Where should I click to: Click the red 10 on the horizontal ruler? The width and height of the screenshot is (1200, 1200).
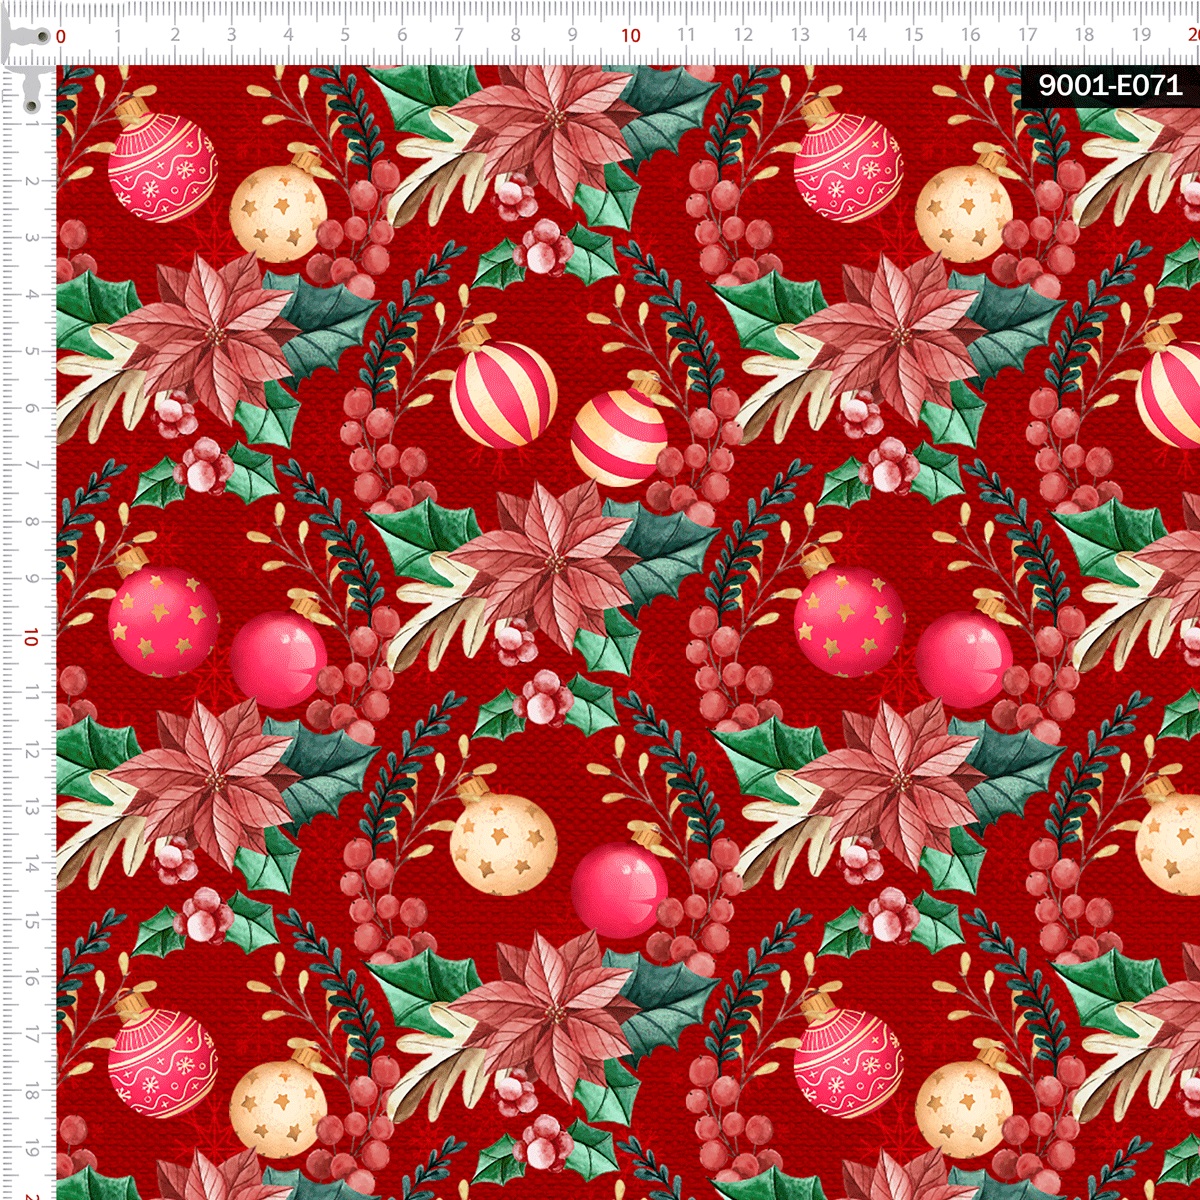coord(630,35)
